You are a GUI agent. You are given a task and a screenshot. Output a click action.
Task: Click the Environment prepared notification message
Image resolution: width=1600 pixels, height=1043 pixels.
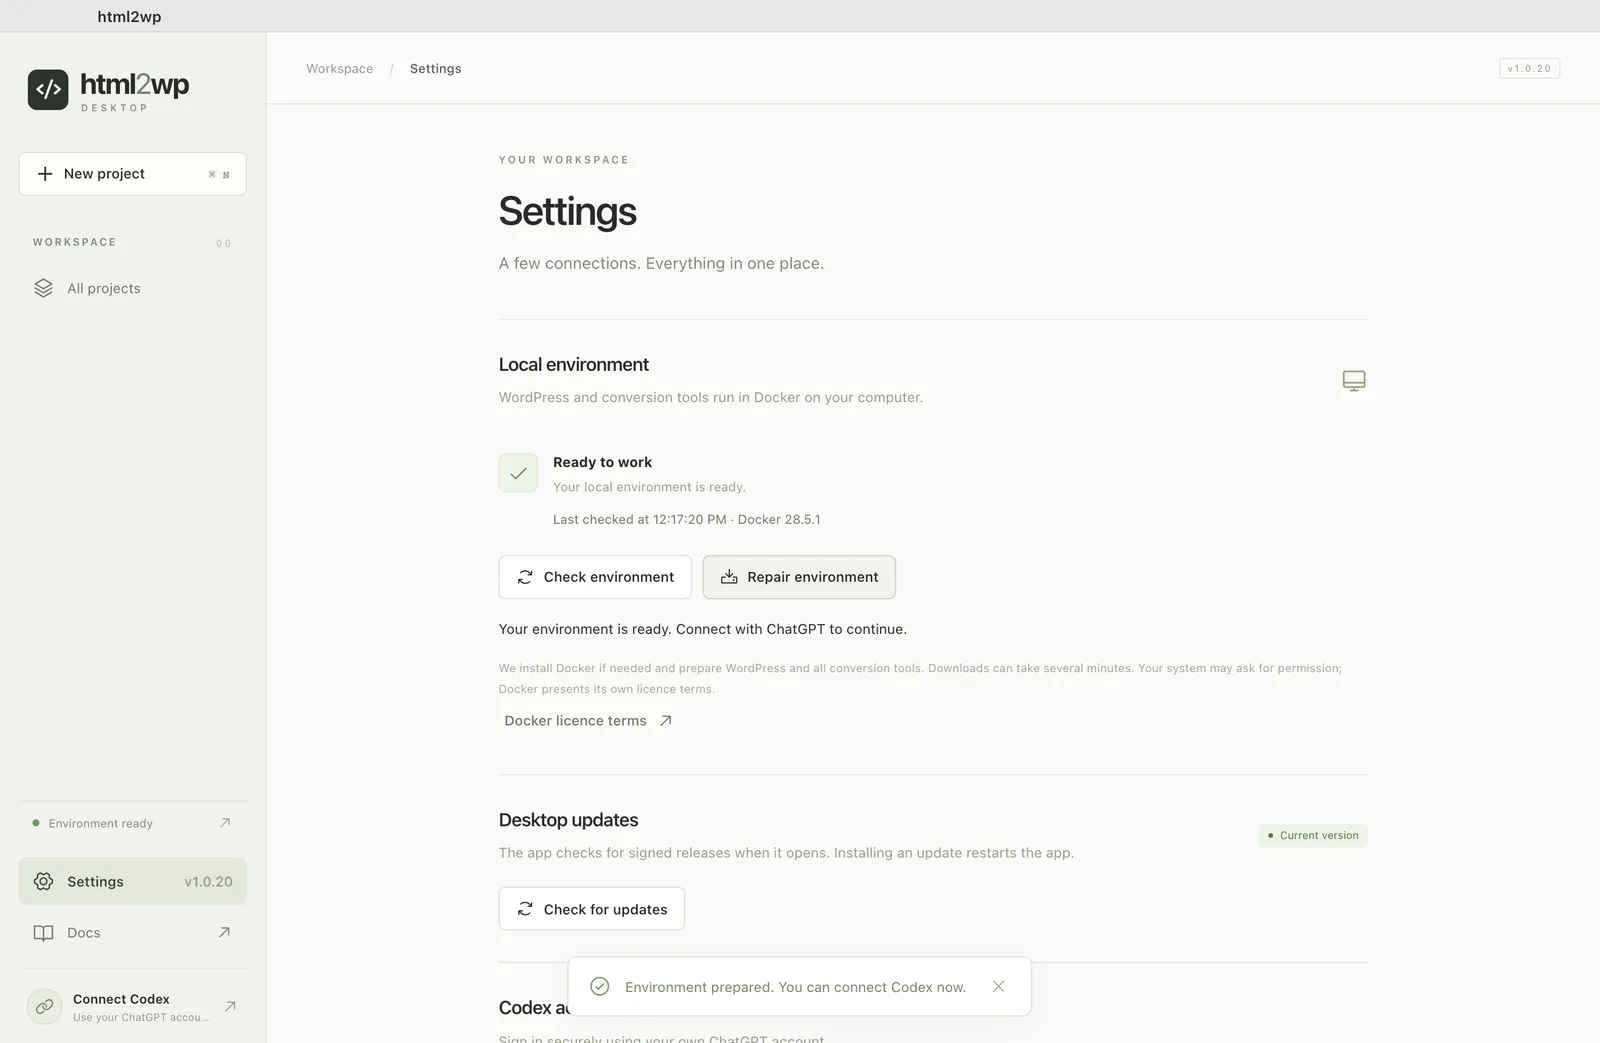[795, 987]
